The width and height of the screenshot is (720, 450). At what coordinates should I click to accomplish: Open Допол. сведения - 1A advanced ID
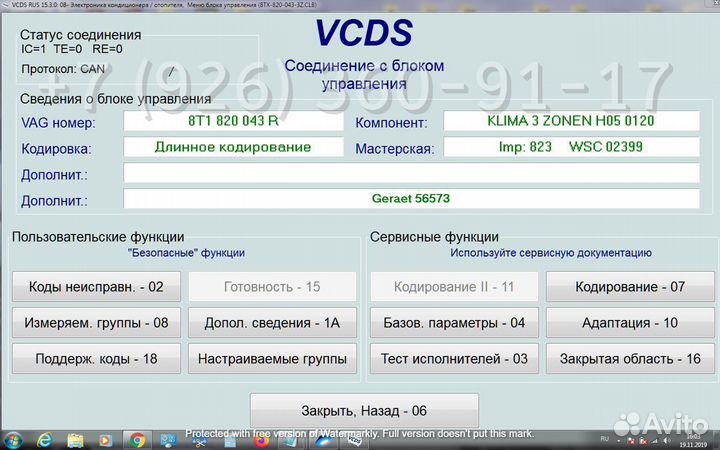click(272, 323)
